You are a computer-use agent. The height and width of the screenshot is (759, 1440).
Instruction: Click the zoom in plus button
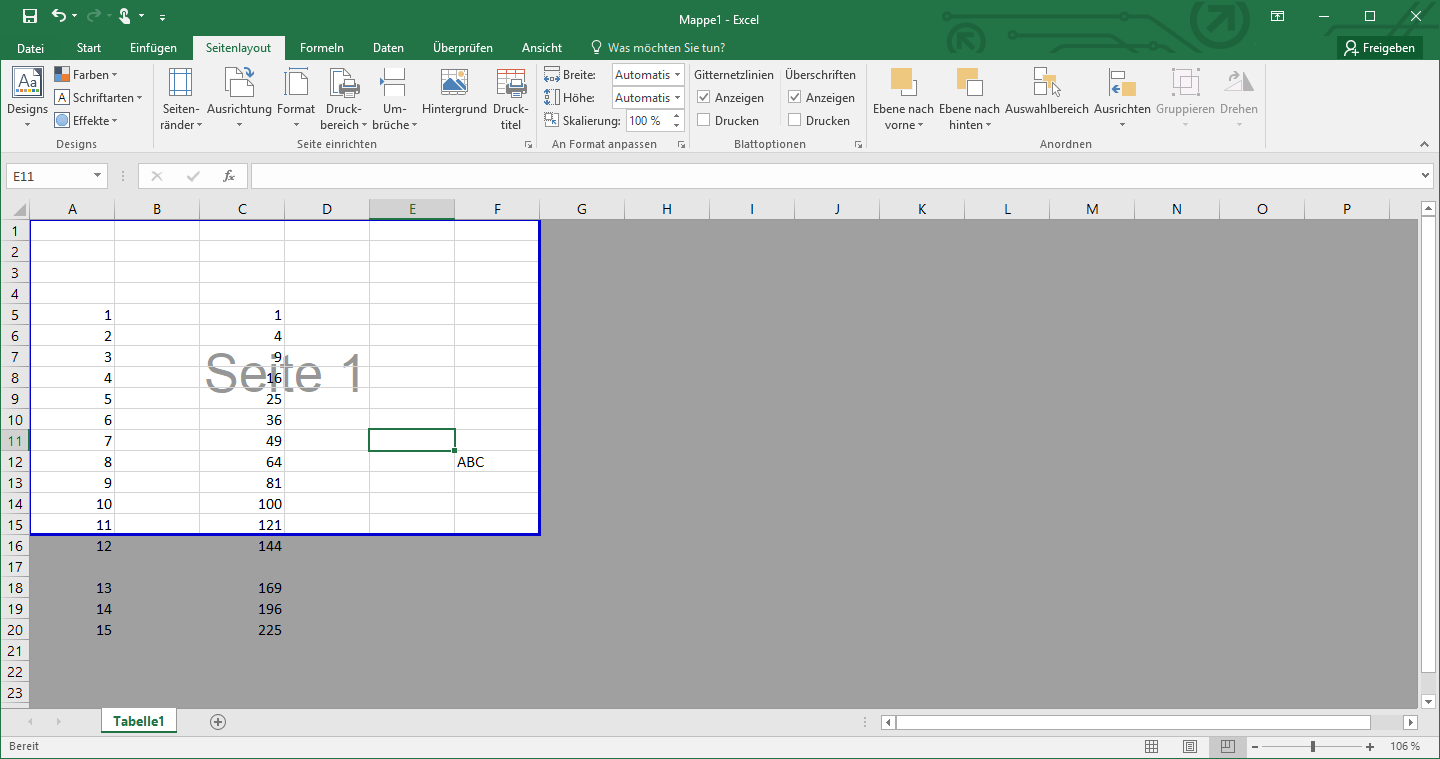(1370, 746)
